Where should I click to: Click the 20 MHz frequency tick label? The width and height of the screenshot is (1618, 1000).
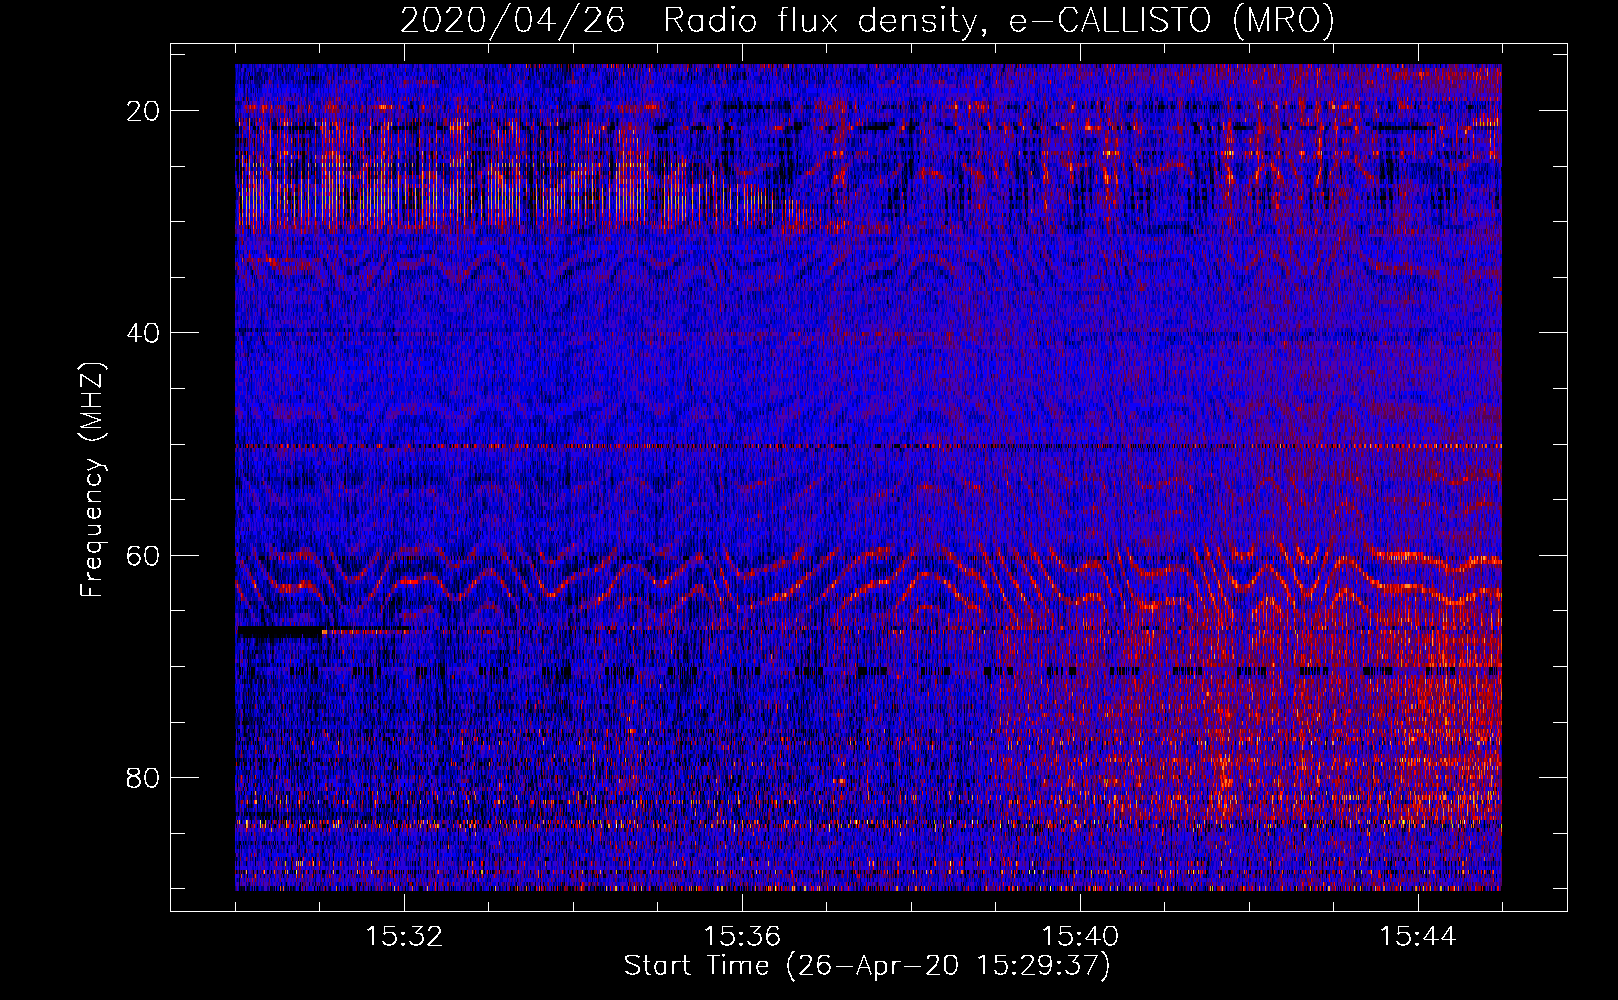[144, 111]
